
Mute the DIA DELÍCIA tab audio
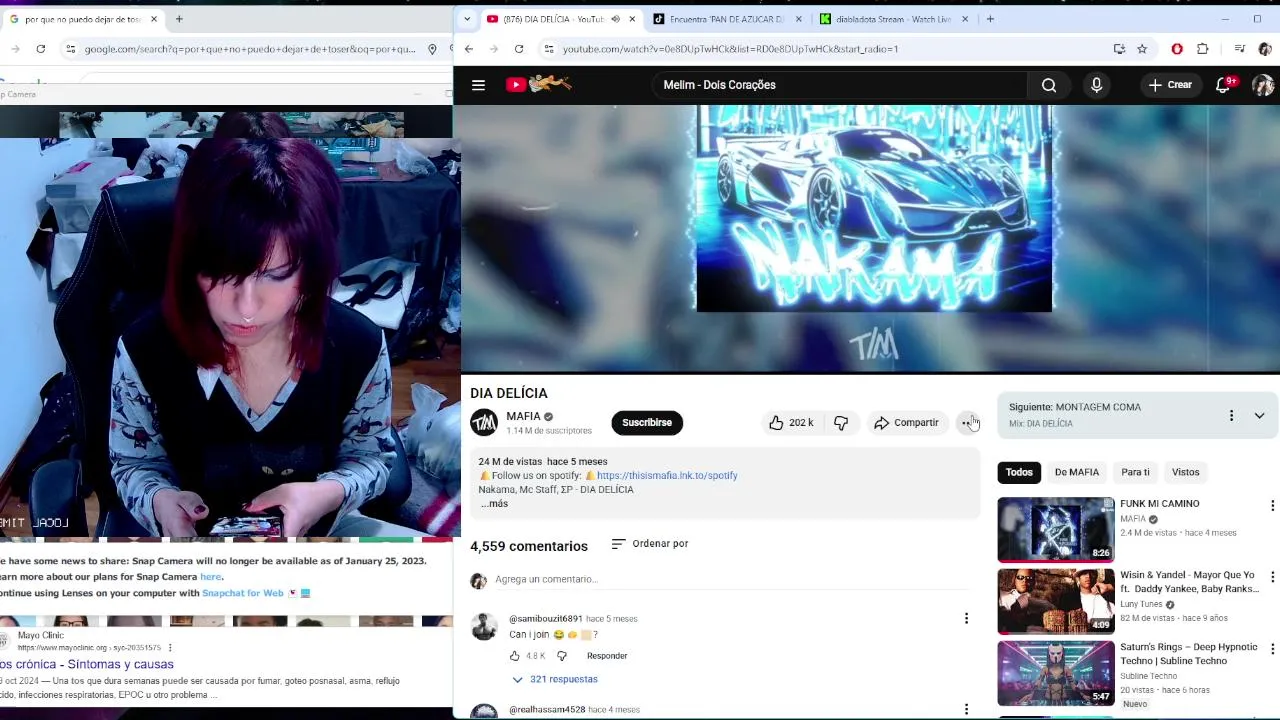click(615, 19)
